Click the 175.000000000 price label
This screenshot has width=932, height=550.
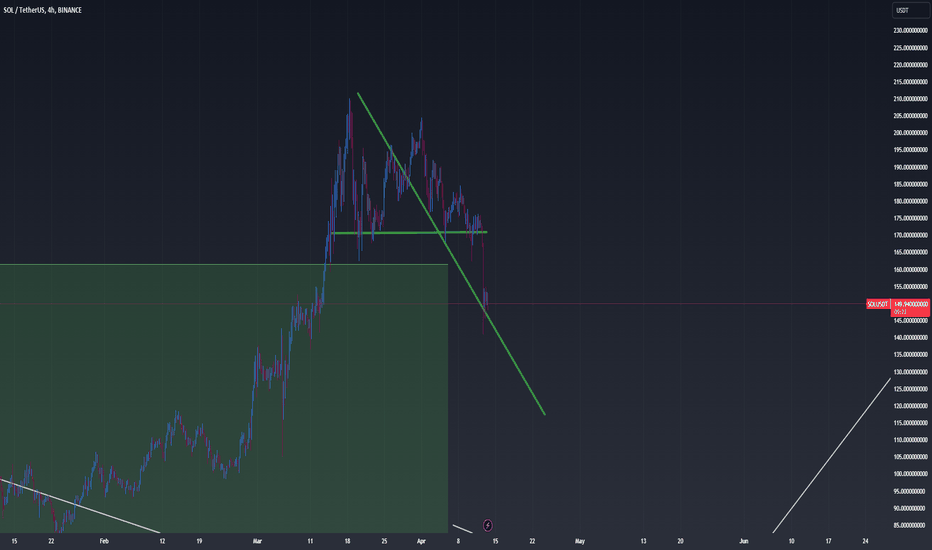pos(911,218)
